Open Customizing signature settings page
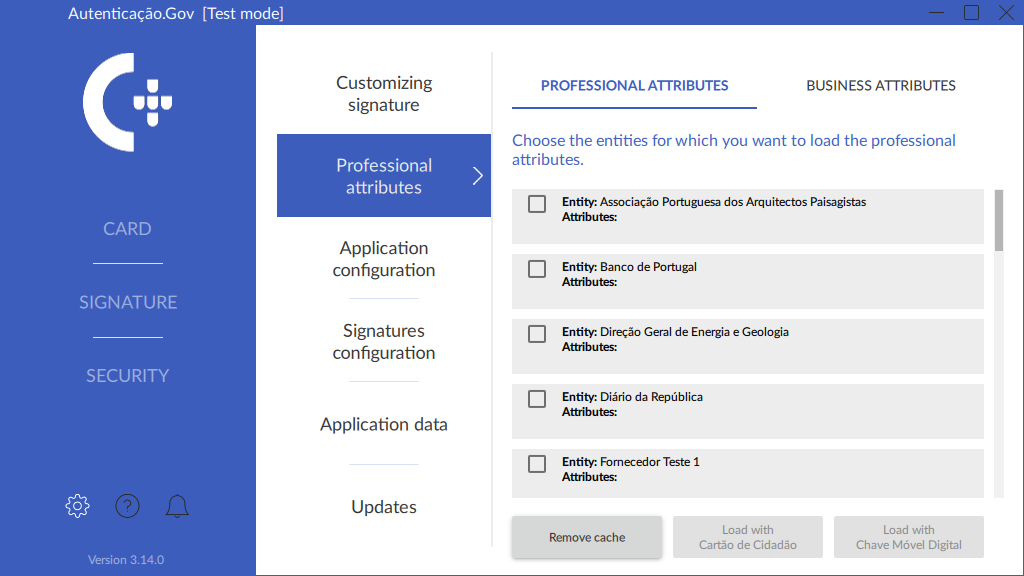 (384, 94)
